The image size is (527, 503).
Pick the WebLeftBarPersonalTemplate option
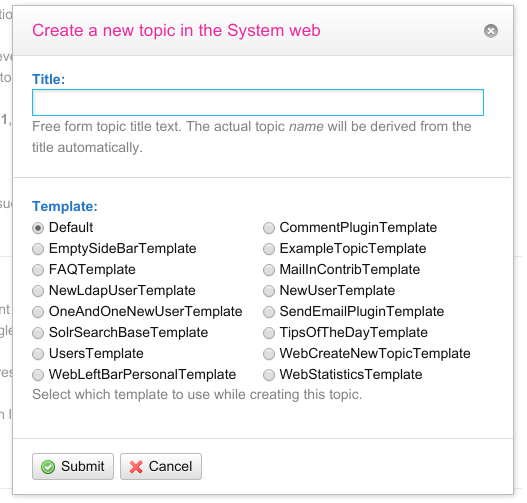tap(38, 375)
